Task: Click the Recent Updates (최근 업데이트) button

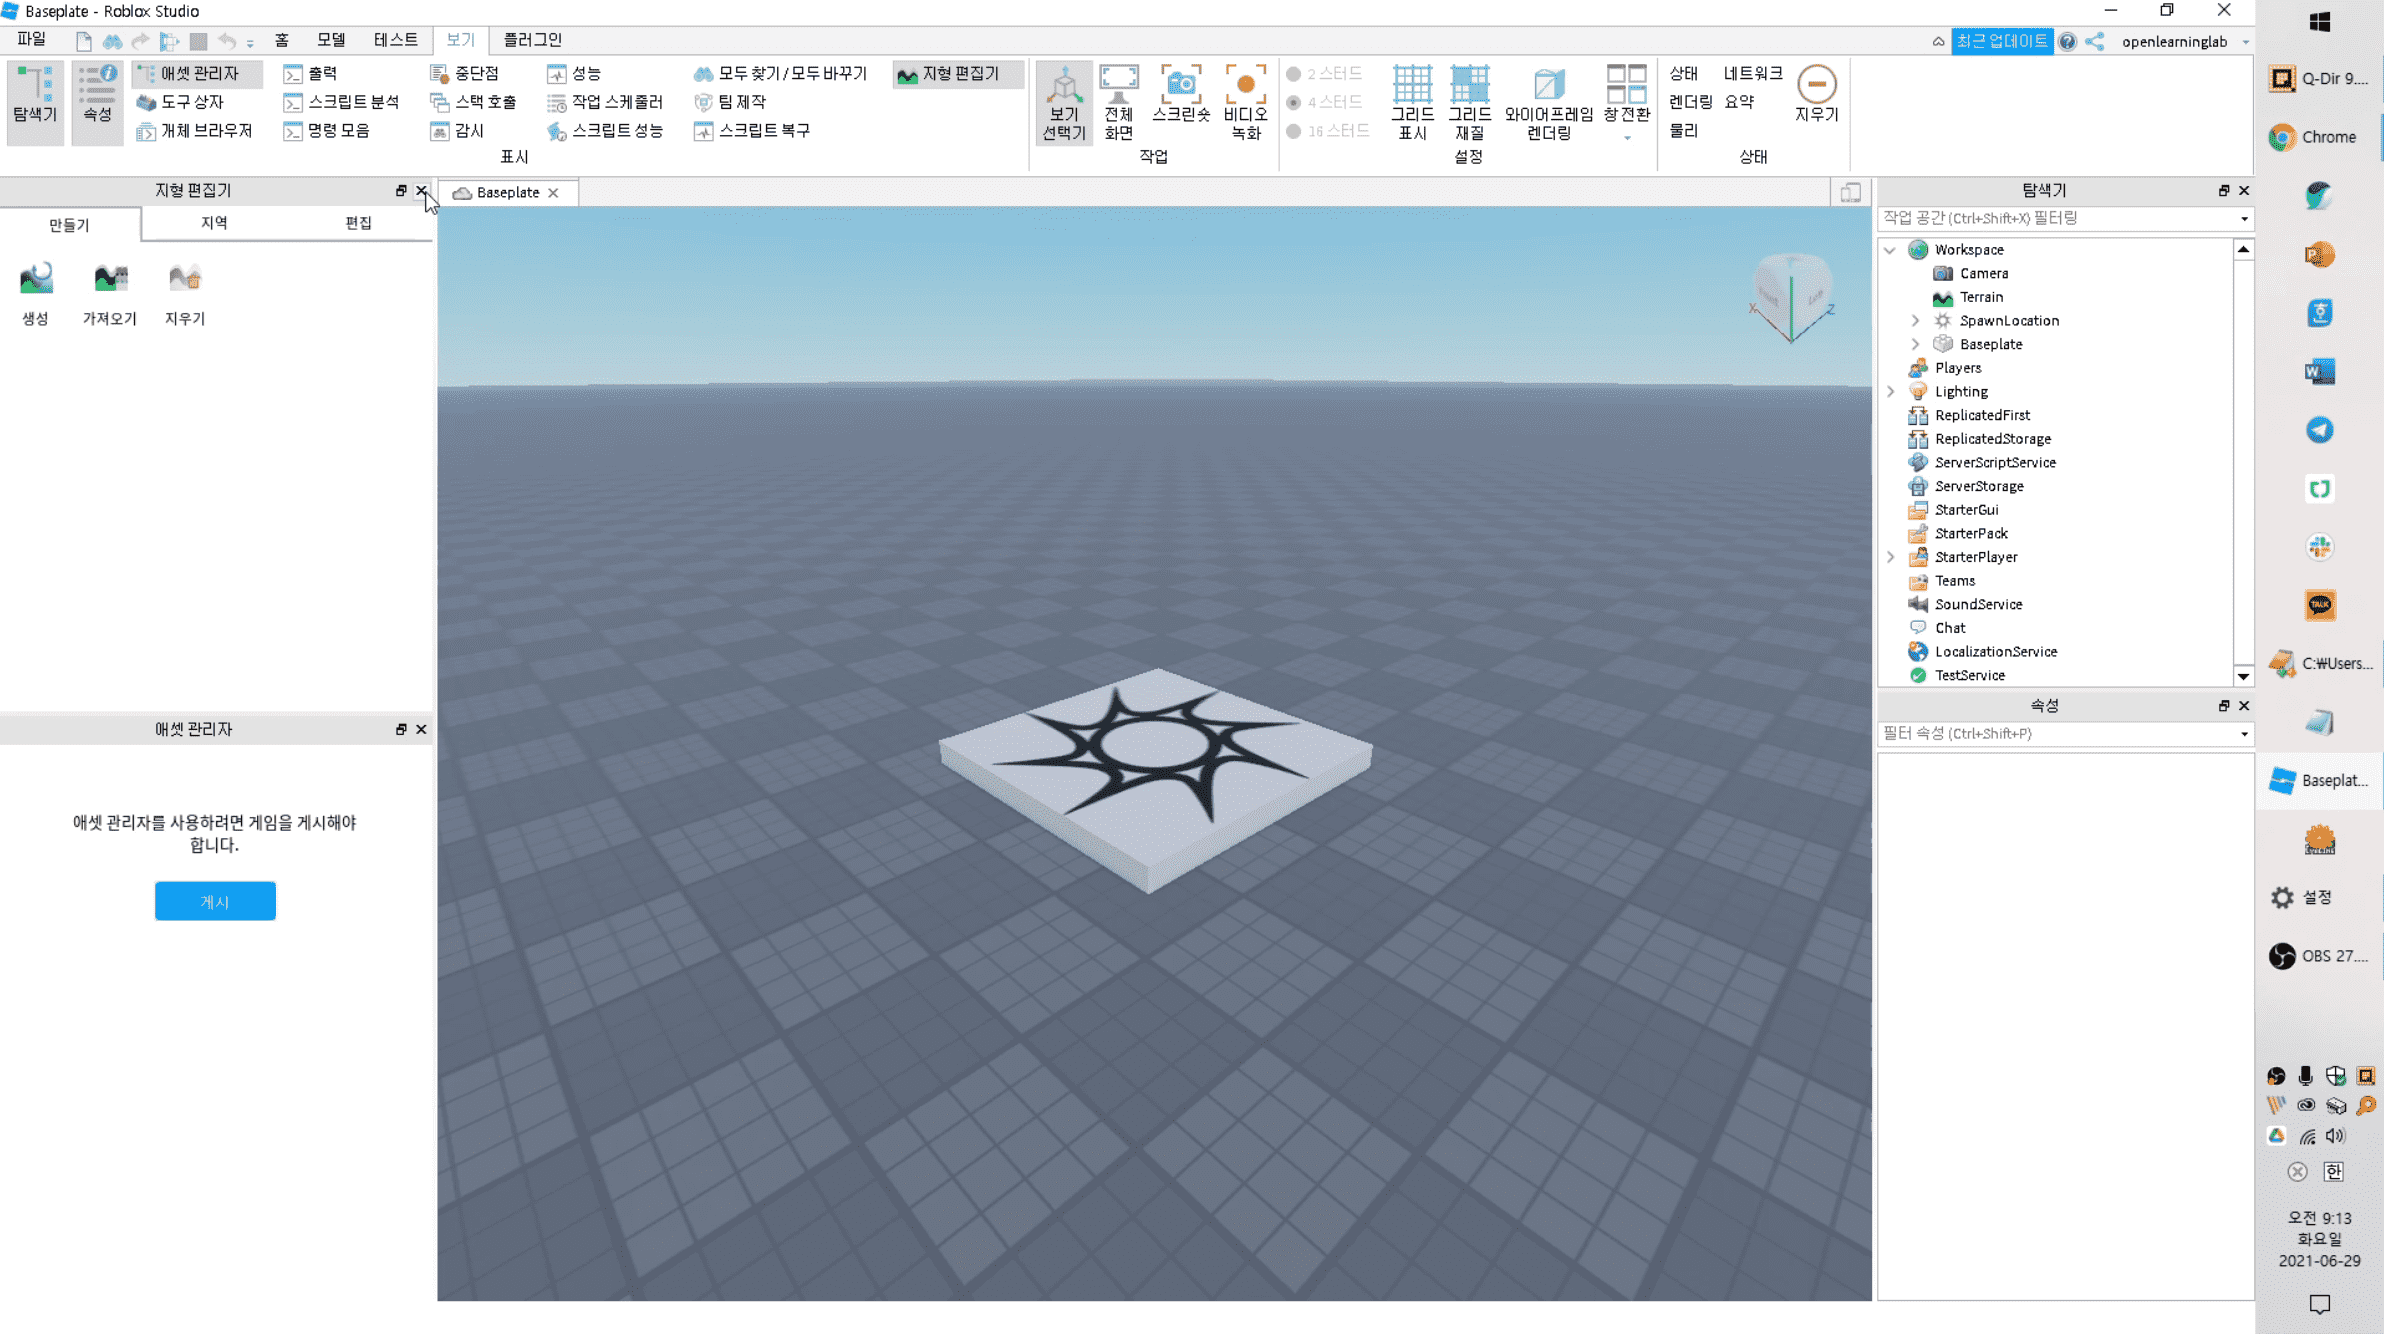Action: point(2001,41)
